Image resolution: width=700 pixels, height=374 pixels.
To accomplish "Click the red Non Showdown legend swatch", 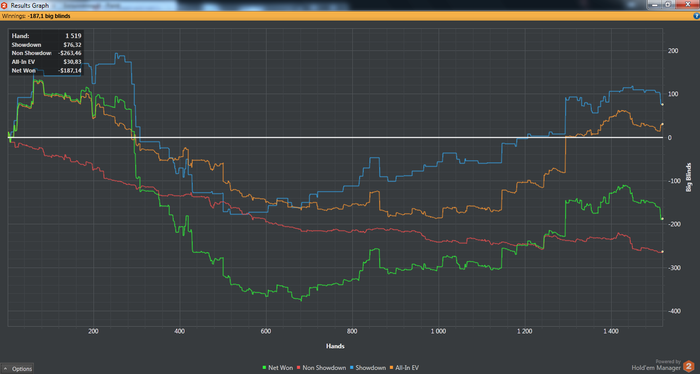I will coord(299,368).
